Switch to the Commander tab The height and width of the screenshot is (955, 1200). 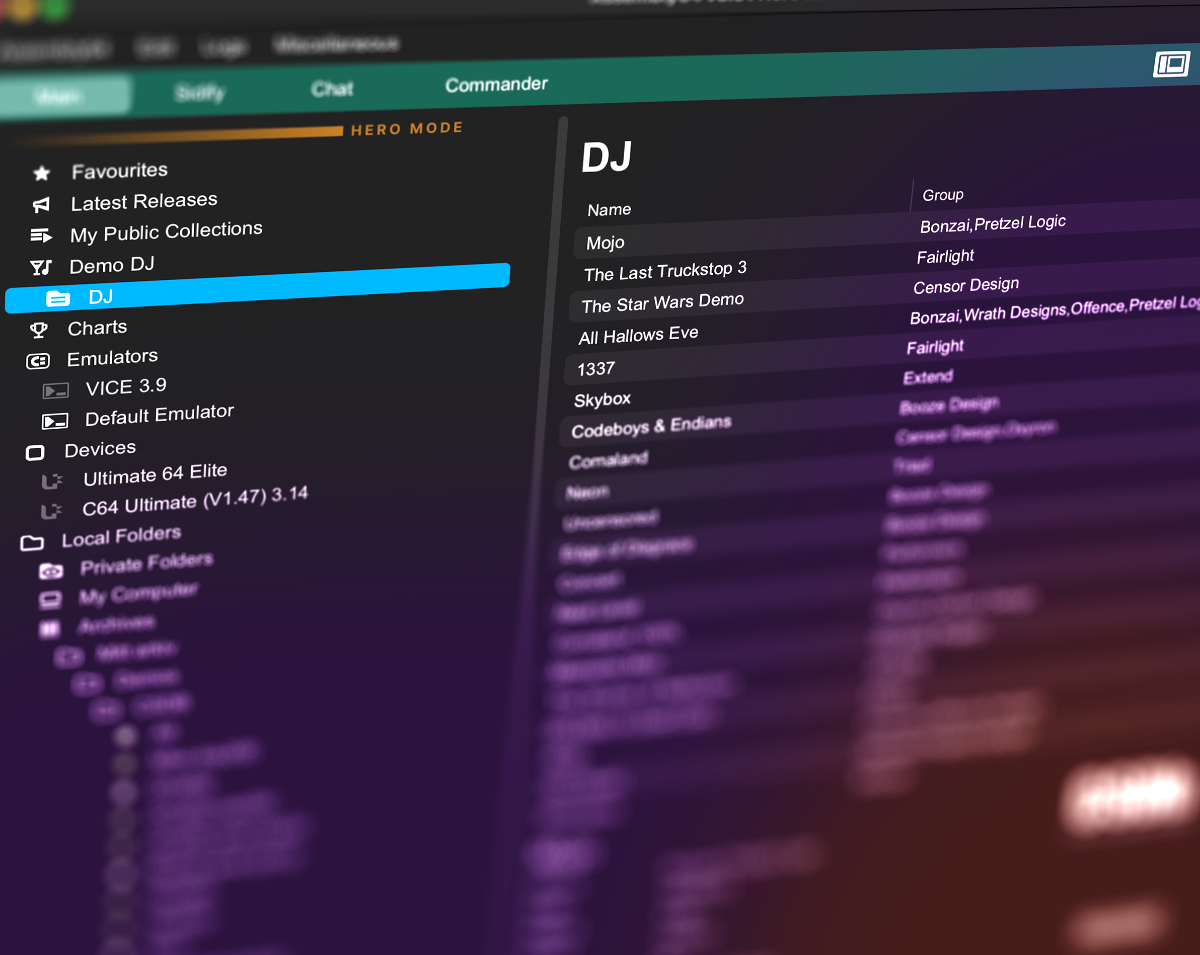click(x=496, y=85)
